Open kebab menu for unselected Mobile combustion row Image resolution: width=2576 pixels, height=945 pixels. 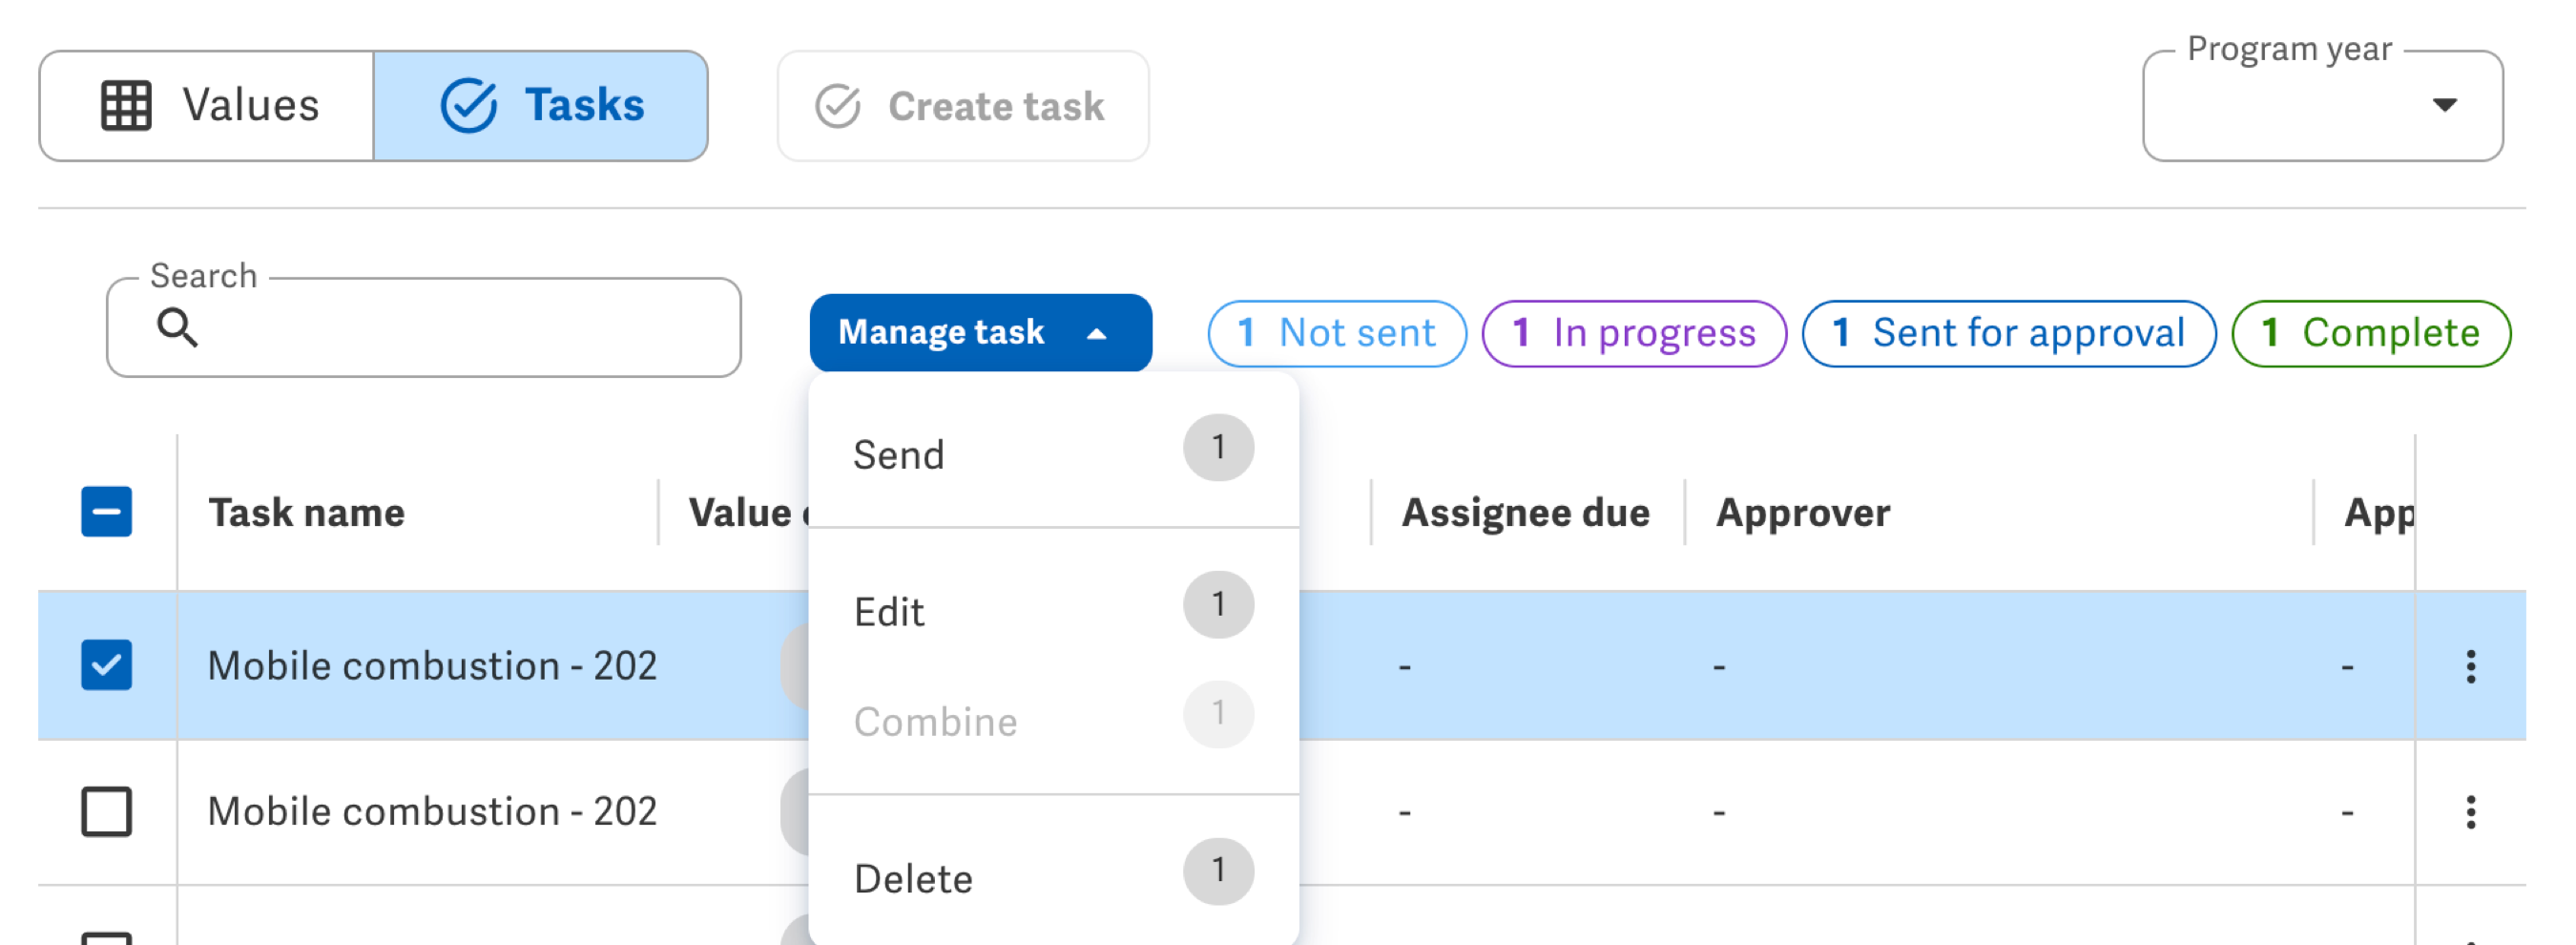click(x=2470, y=812)
